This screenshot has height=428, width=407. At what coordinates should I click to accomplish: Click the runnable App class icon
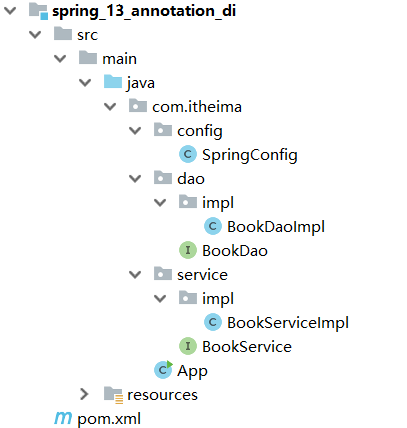coord(163,370)
